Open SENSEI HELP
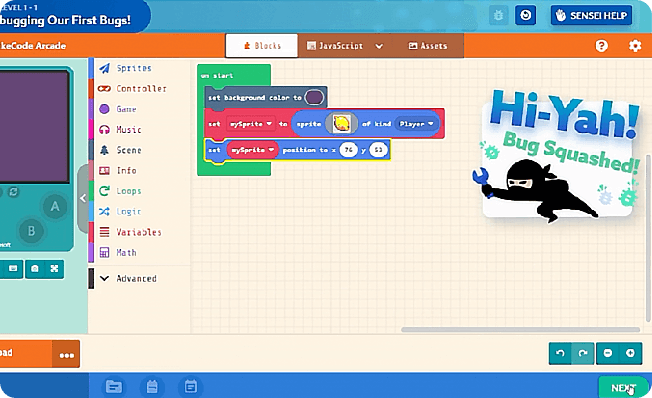 pyautogui.click(x=591, y=15)
